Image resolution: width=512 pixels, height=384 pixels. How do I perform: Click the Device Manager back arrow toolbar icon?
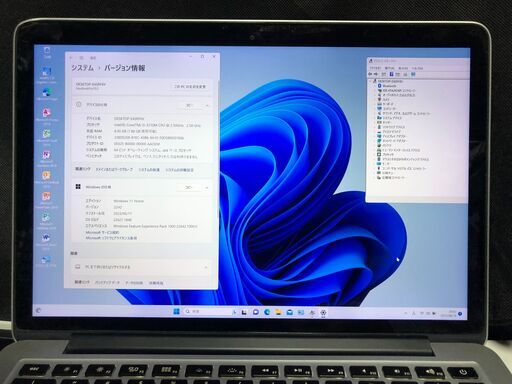pos(370,74)
